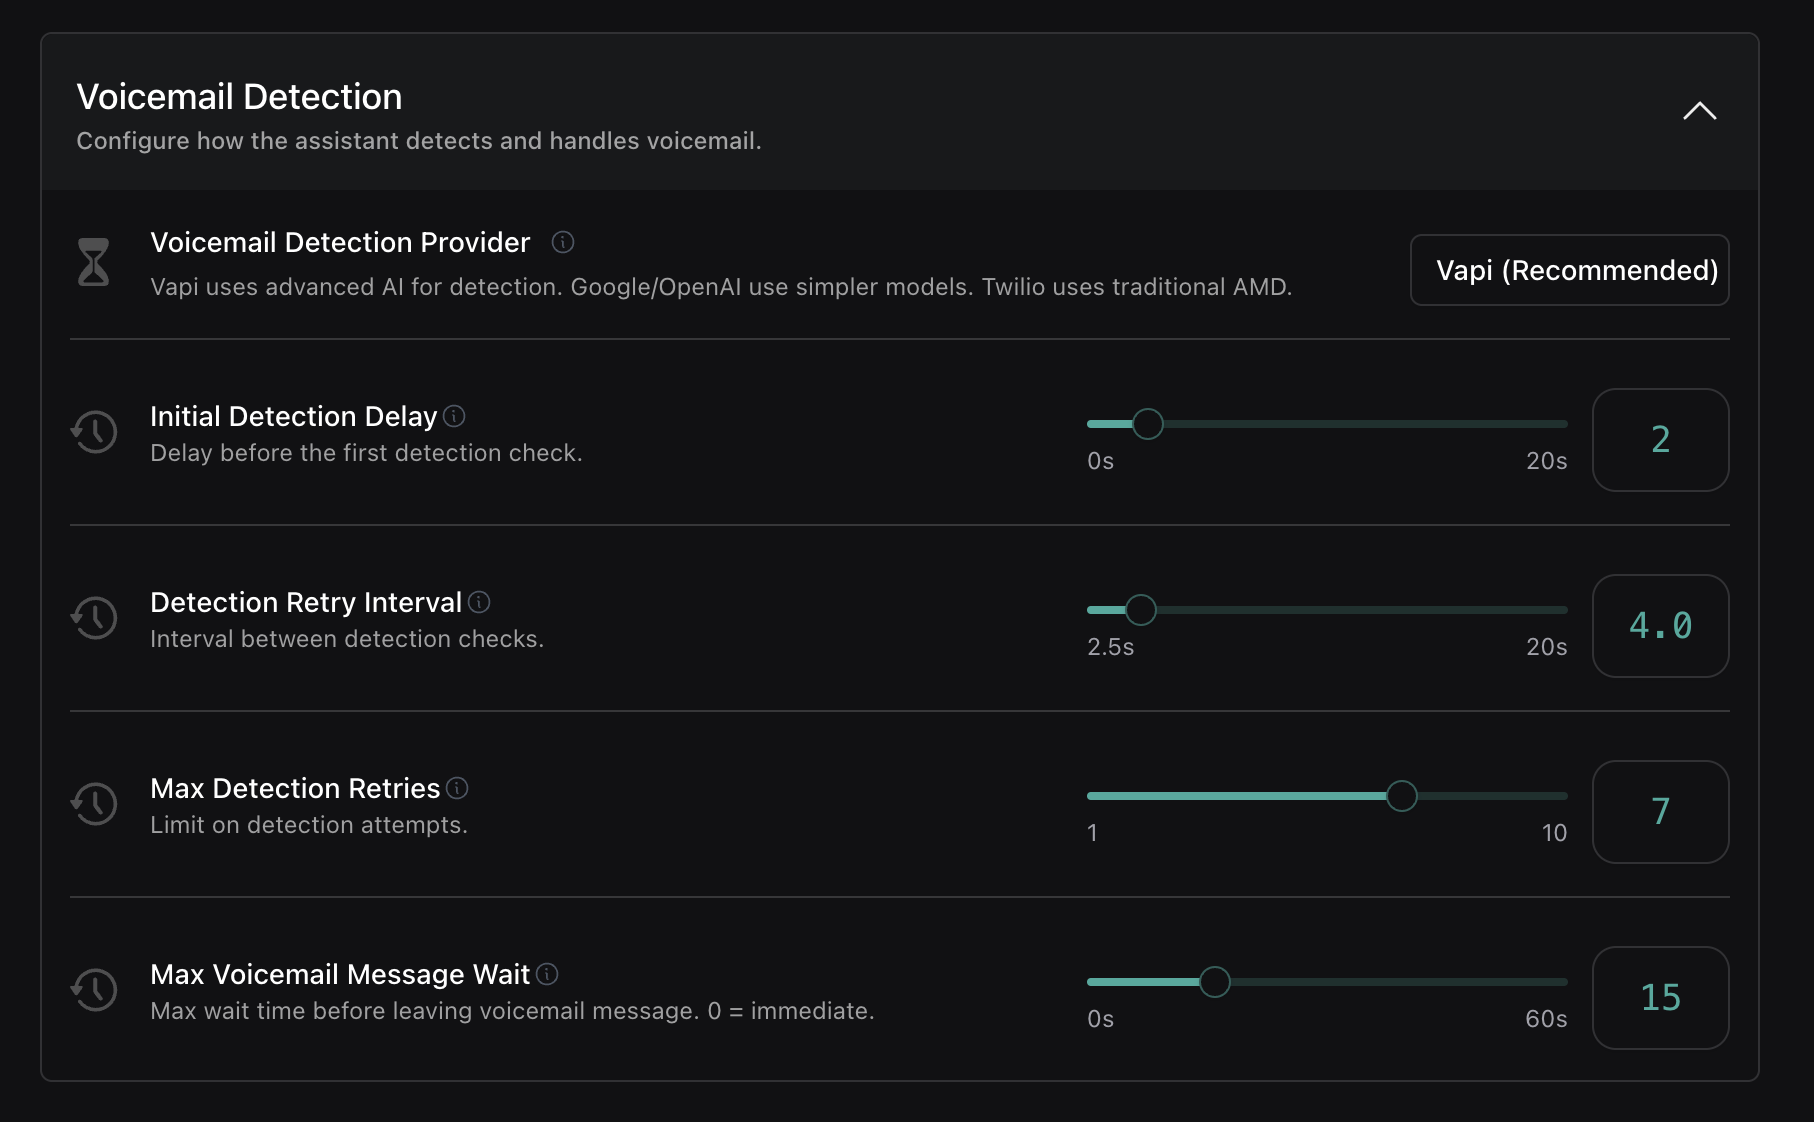The image size is (1814, 1122).
Task: Show info for Max Voicemail Message Wait
Action: click(547, 974)
